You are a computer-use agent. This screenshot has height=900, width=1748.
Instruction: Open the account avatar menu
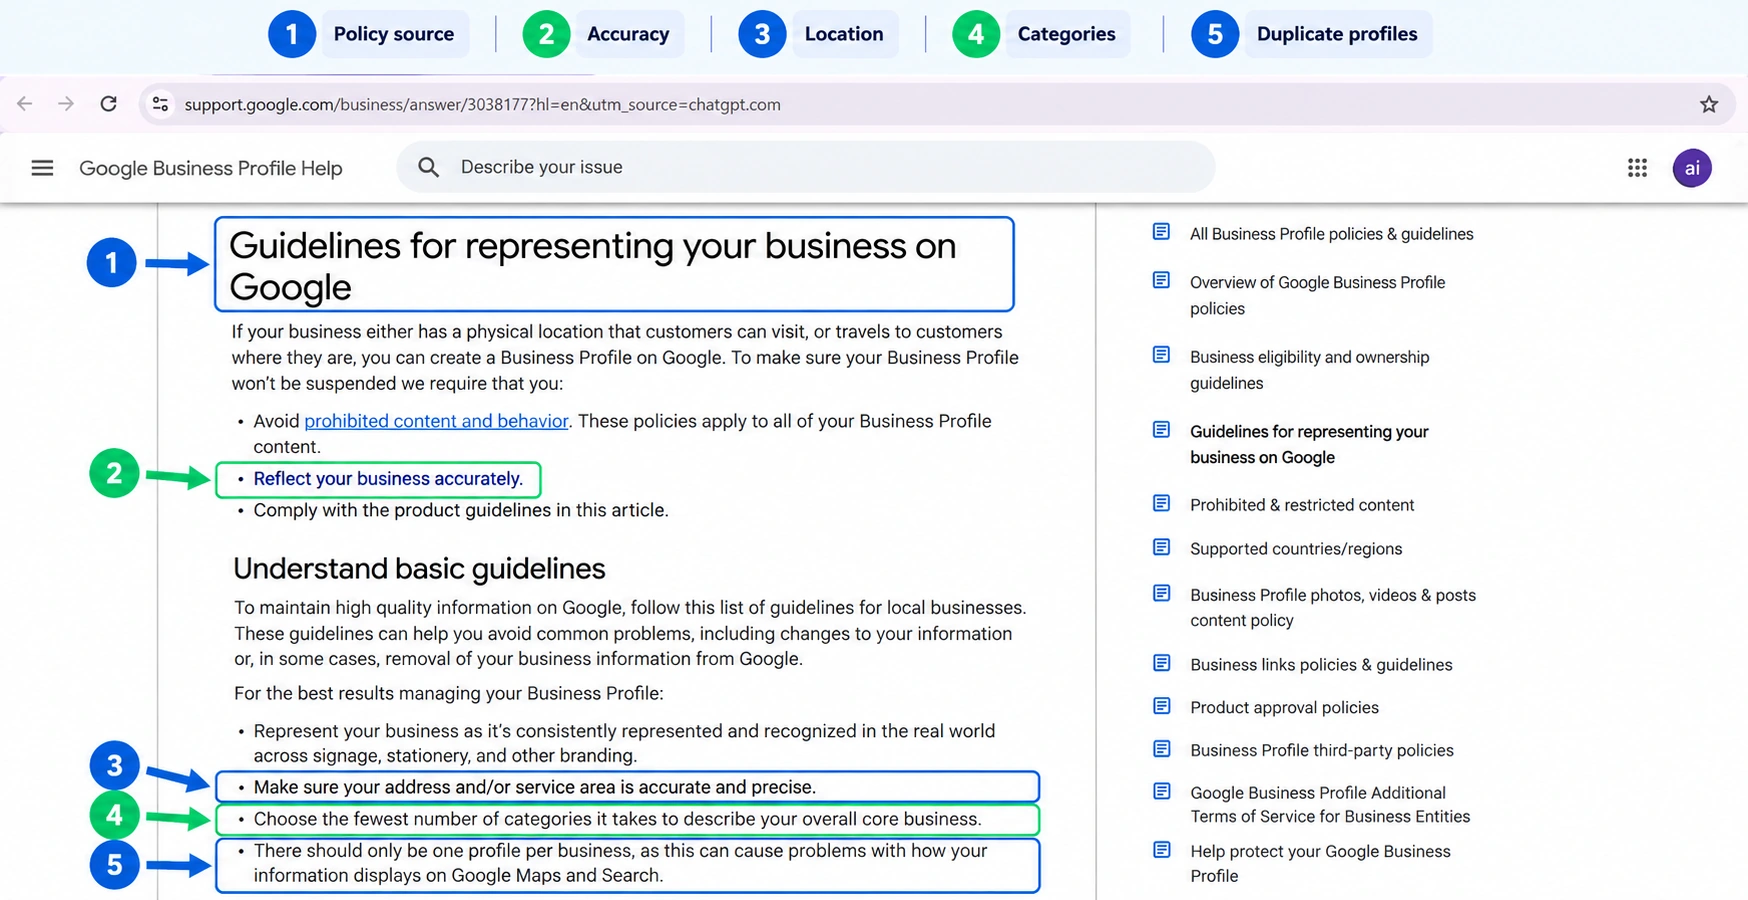point(1692,168)
